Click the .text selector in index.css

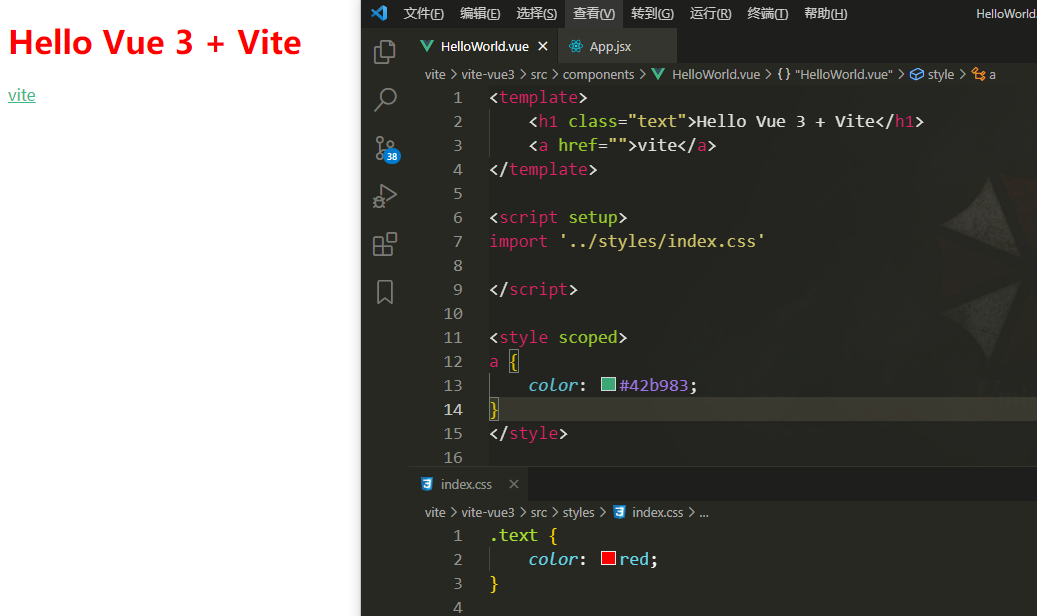(514, 535)
